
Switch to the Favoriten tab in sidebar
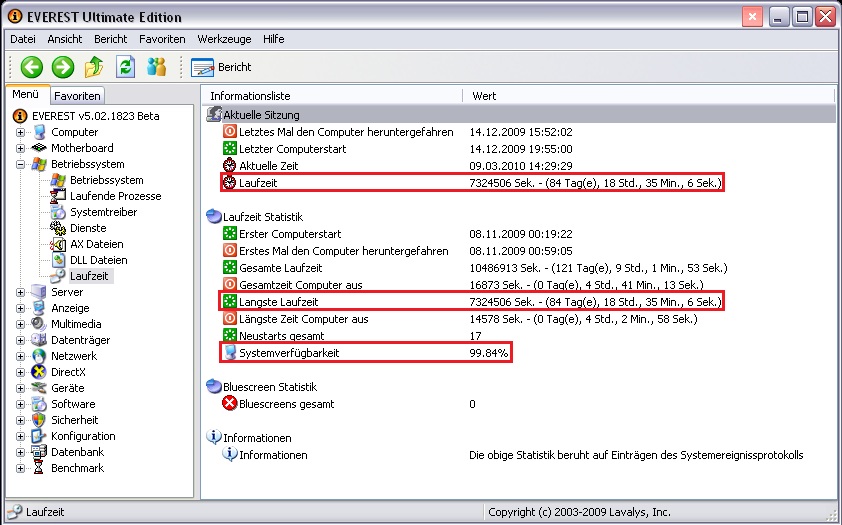coord(77,96)
